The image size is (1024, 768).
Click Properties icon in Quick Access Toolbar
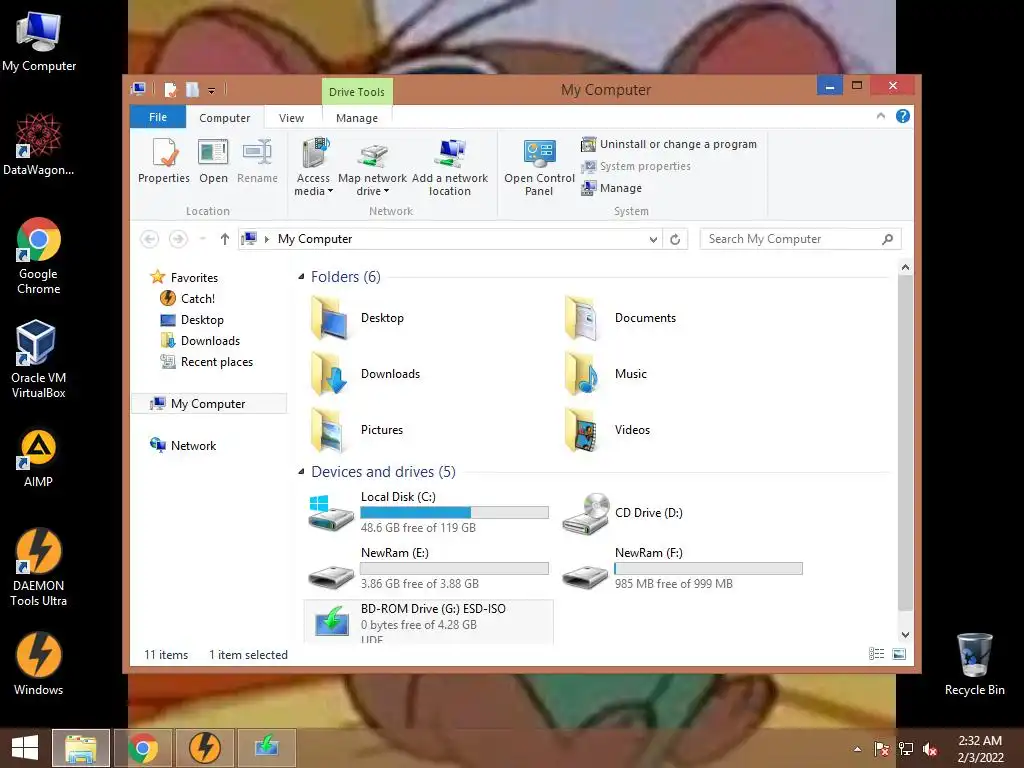point(170,89)
